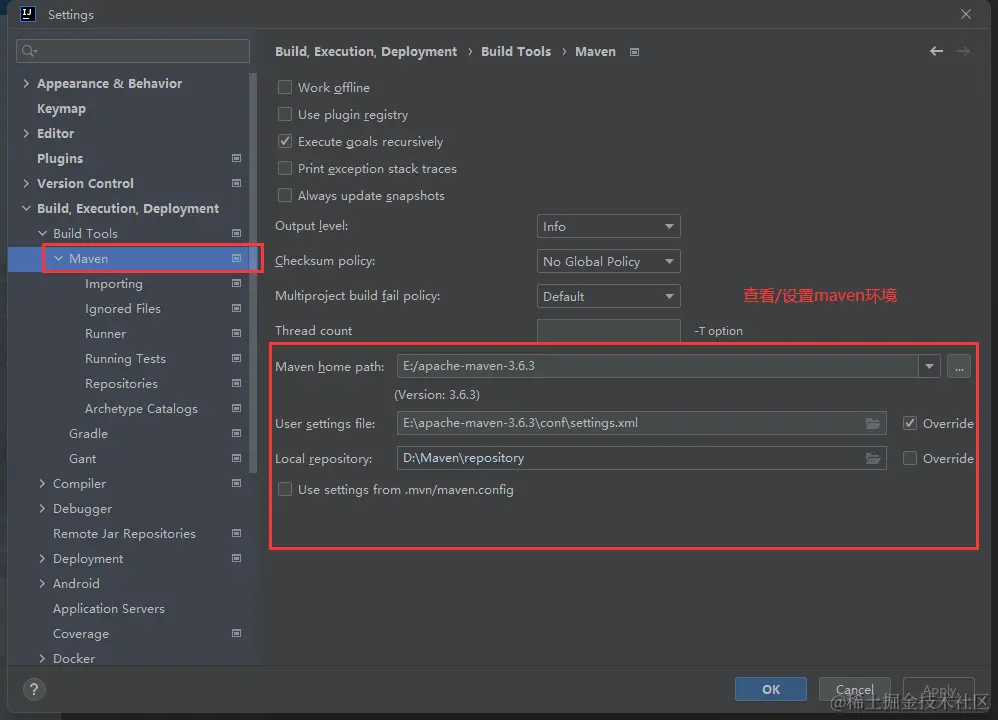This screenshot has width=998, height=720.
Task: Click the project icon next to Gant
Action: point(236,458)
